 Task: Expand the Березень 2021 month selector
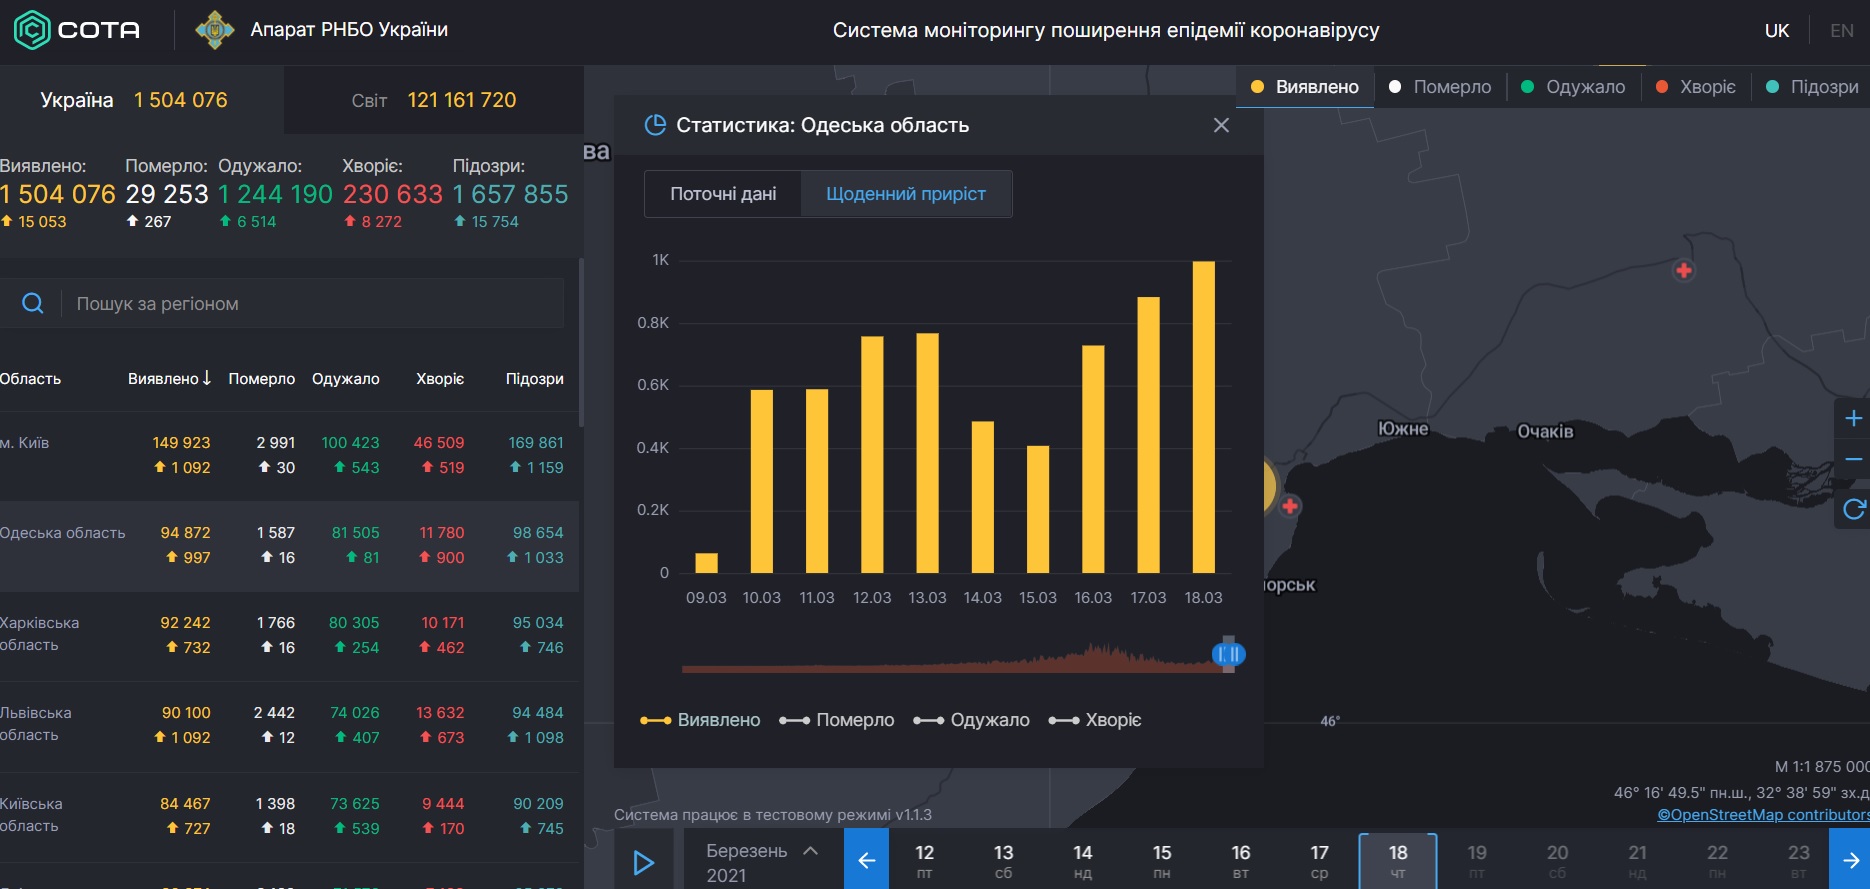pos(762,861)
